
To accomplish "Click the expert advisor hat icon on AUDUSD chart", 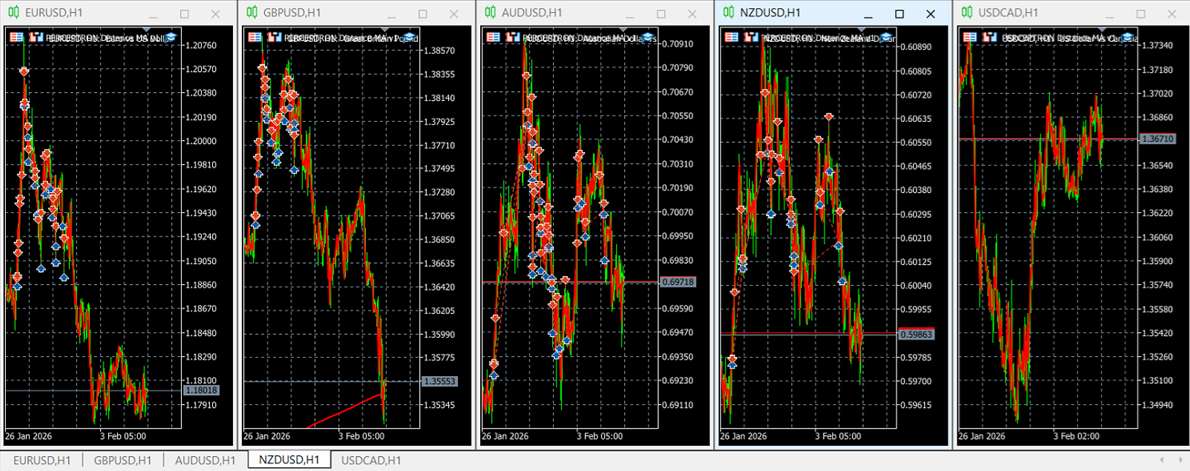I will [648, 36].
